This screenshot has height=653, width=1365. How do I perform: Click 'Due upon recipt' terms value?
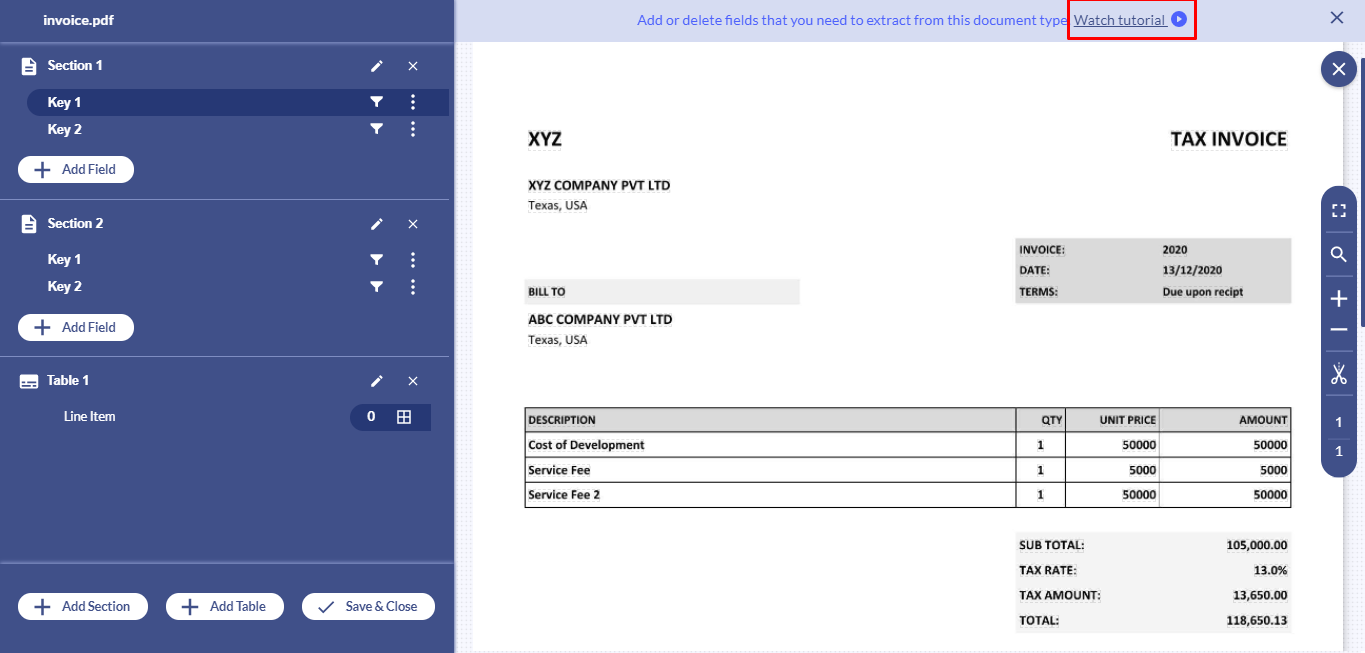(1202, 292)
